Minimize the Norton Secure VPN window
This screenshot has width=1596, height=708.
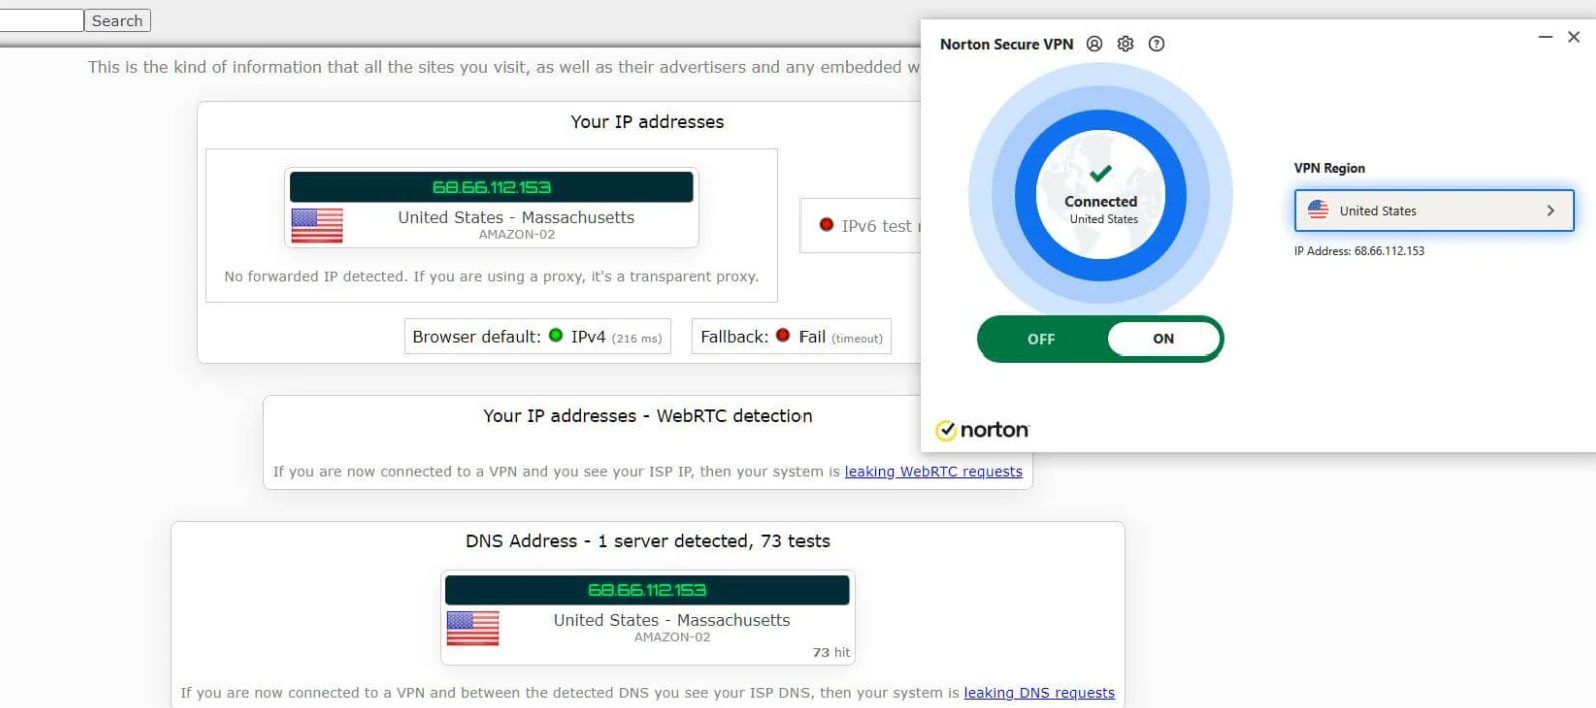point(1545,37)
